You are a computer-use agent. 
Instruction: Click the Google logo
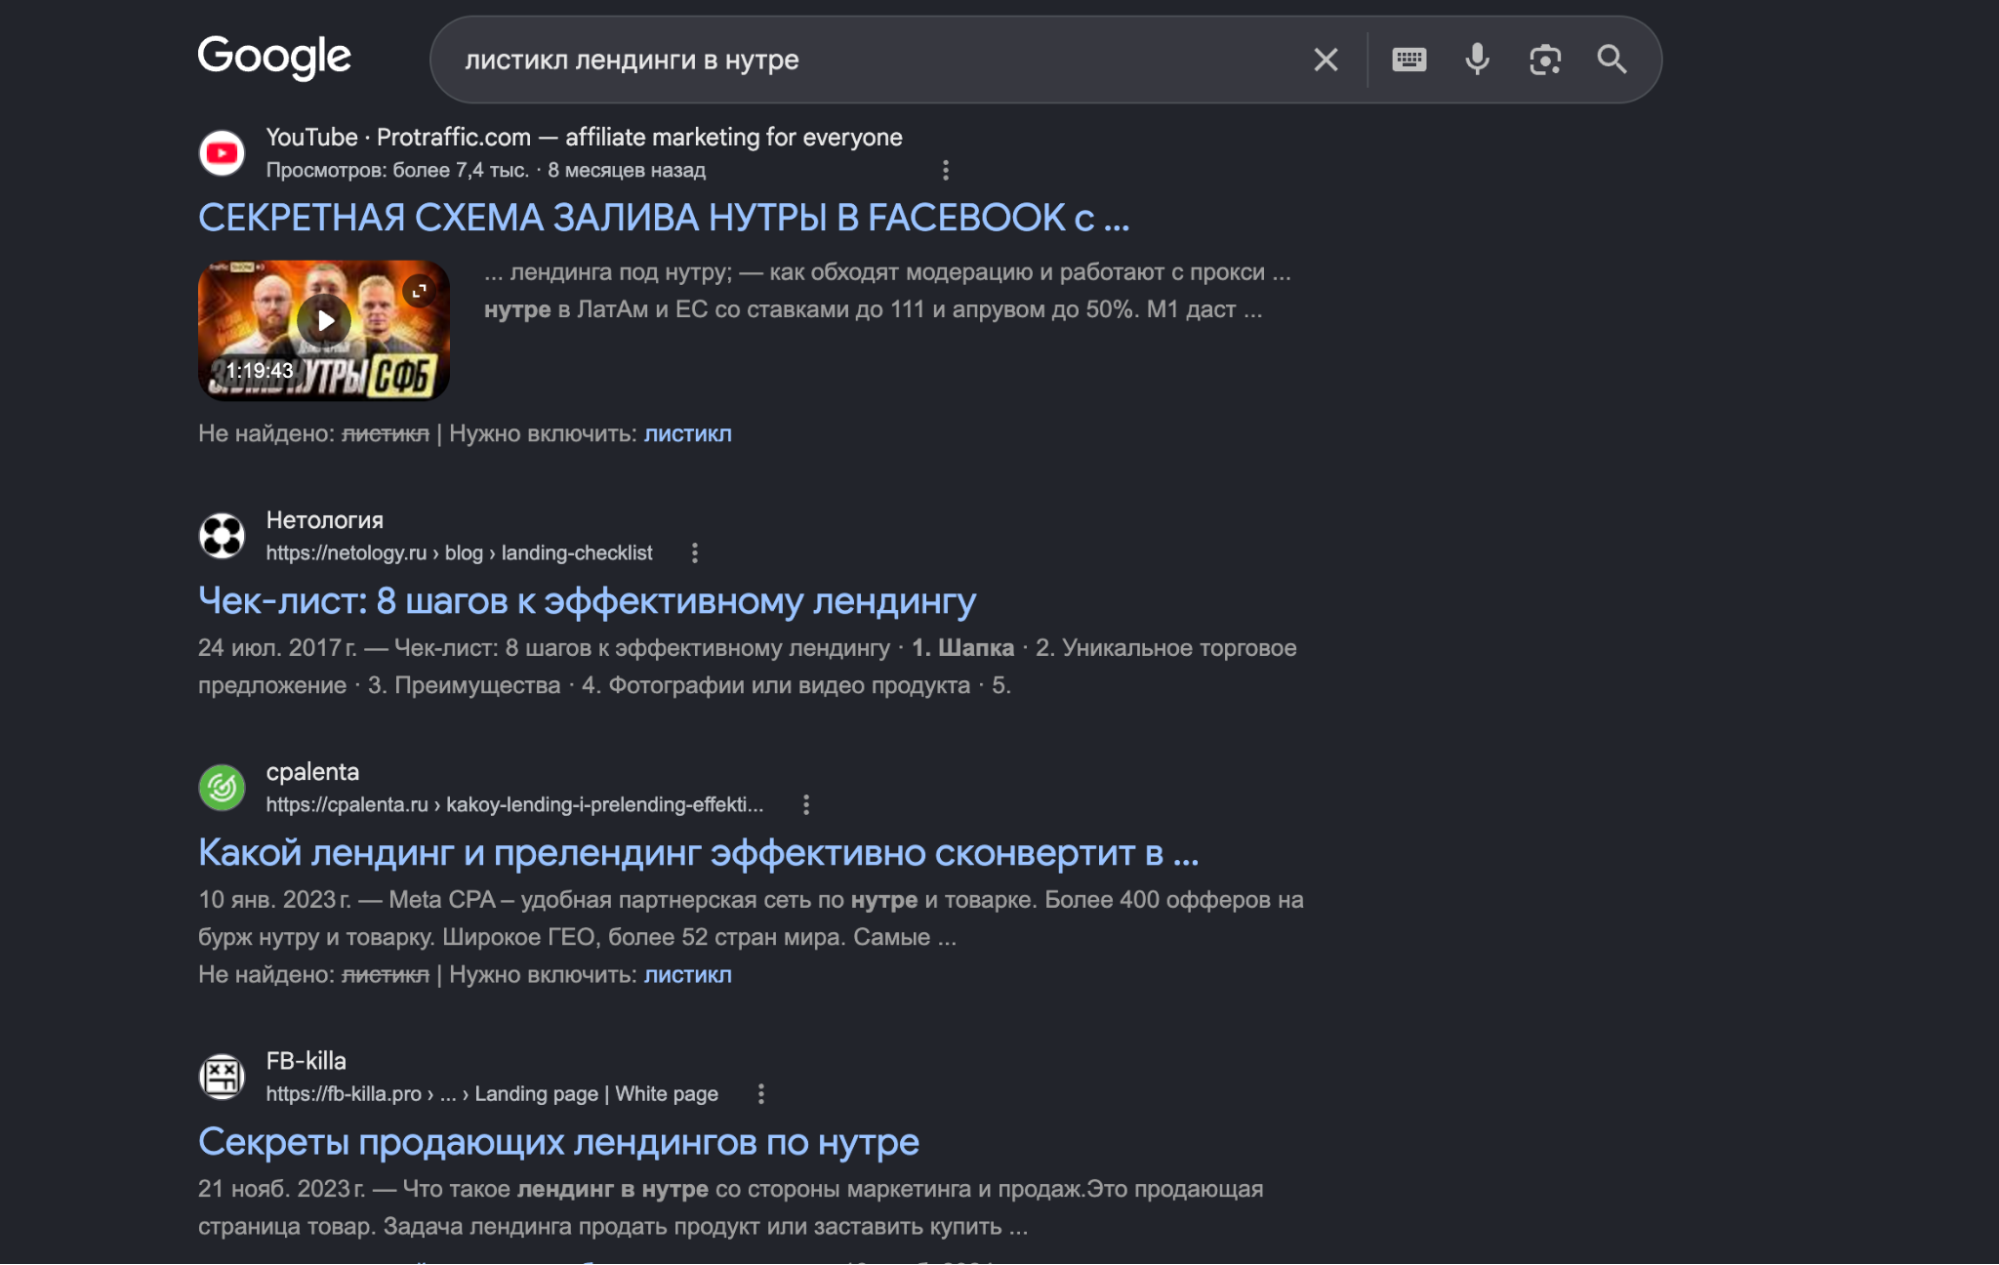coord(274,58)
